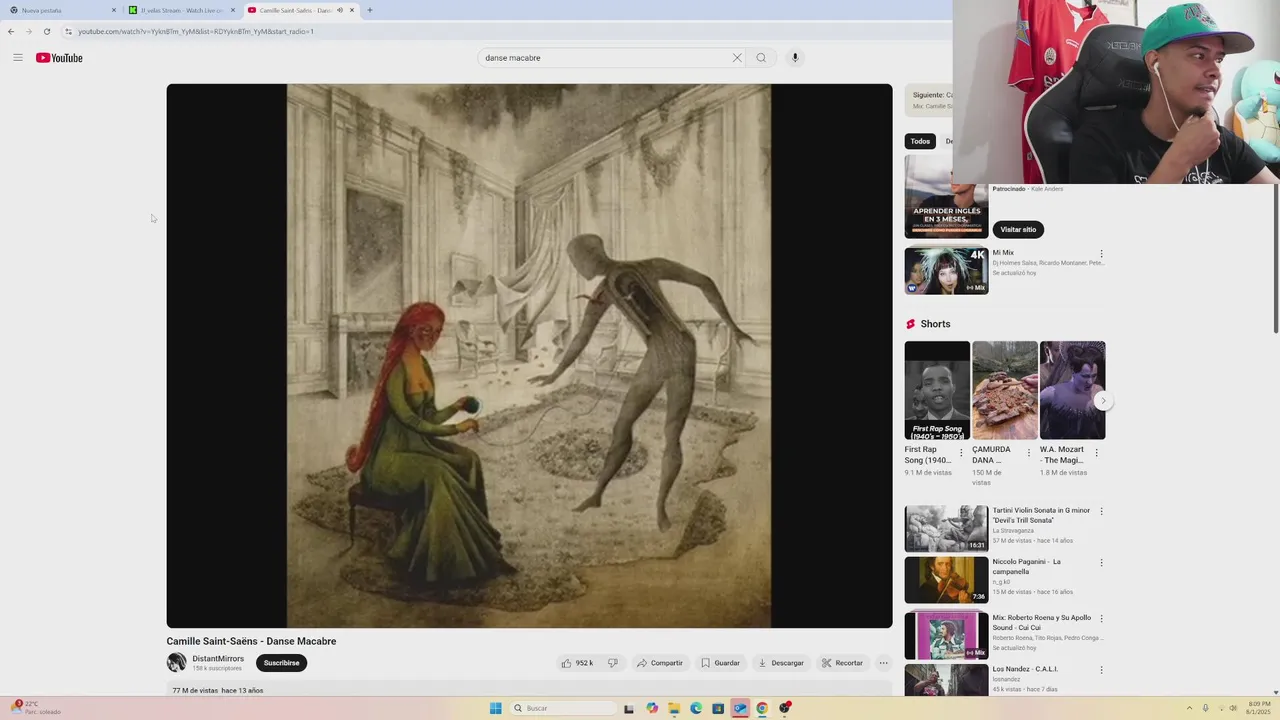Image resolution: width=1280 pixels, height=720 pixels.
Task: Close the Camille Saint-Saëns YouTube tab
Action: click(352, 10)
